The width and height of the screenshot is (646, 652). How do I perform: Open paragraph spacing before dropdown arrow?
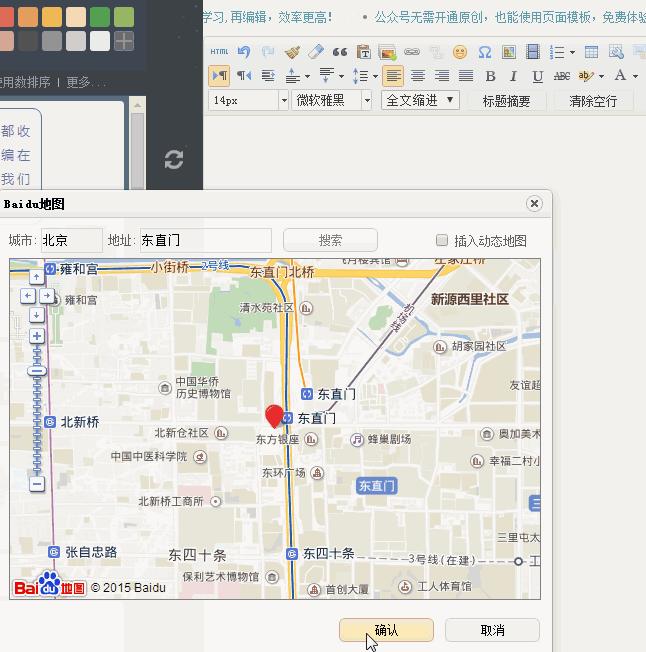click(307, 76)
